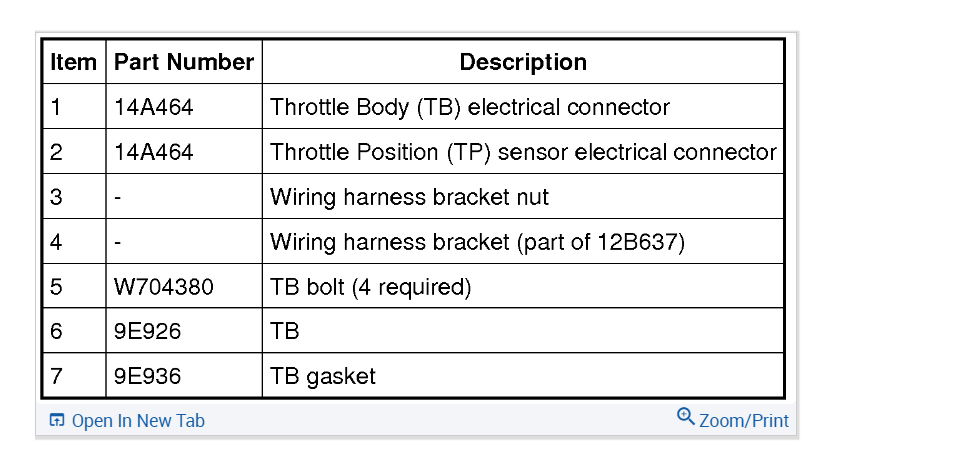
Task: Select part number 9E926
Action: pos(146,331)
